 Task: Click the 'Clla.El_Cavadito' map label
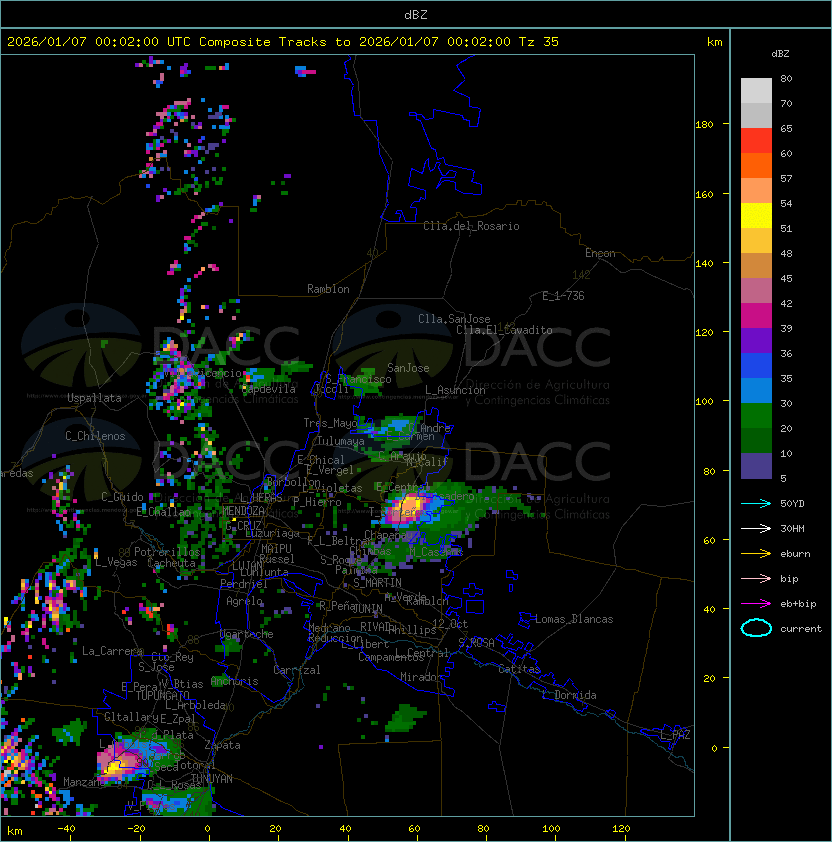[x=504, y=330]
